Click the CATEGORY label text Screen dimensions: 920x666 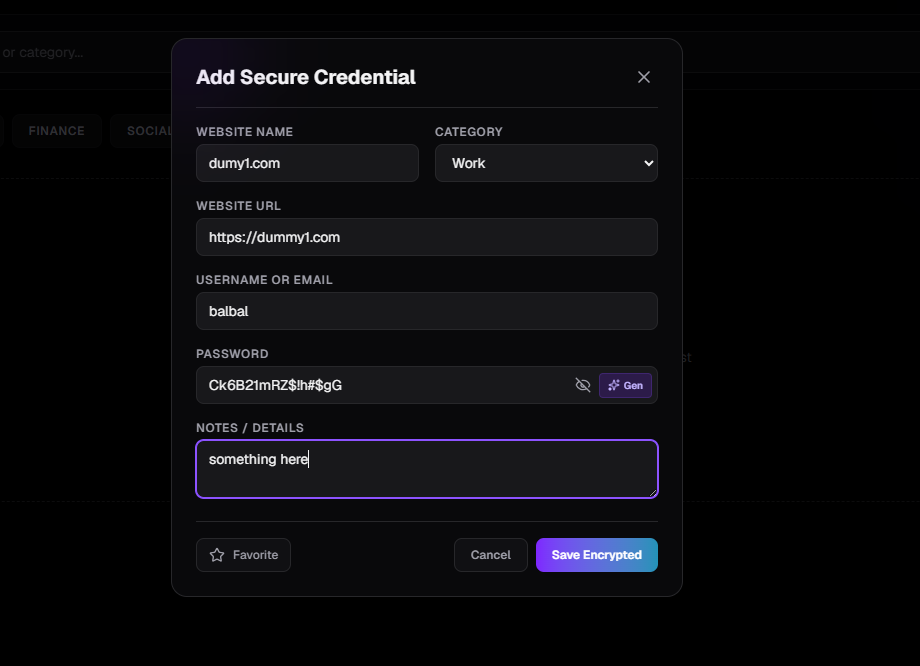click(x=469, y=132)
